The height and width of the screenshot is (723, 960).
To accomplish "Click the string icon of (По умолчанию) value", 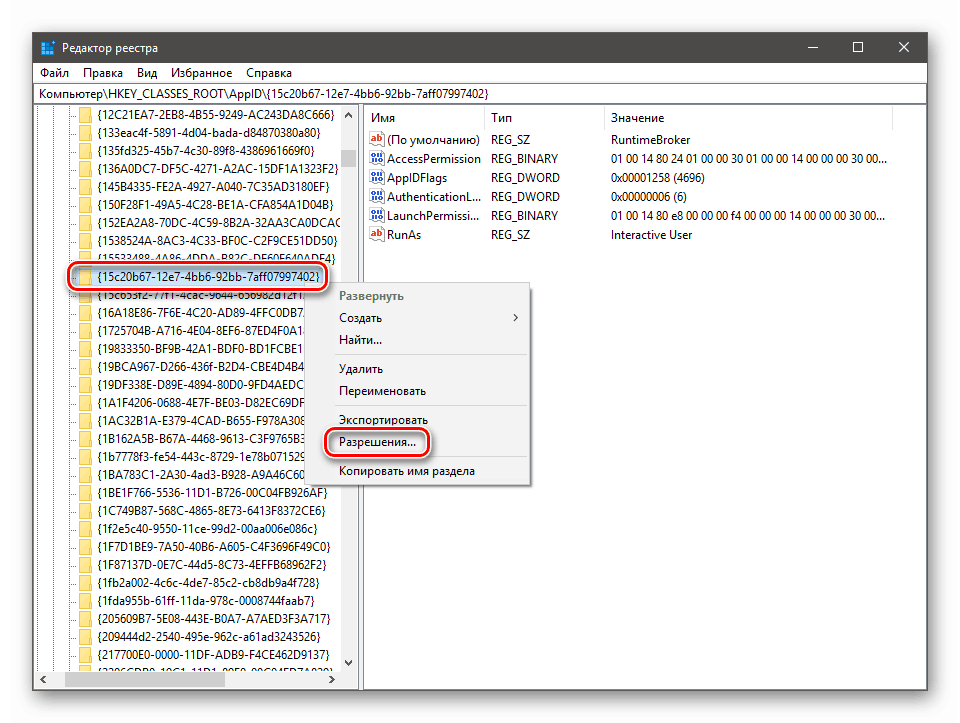I will click(x=377, y=139).
